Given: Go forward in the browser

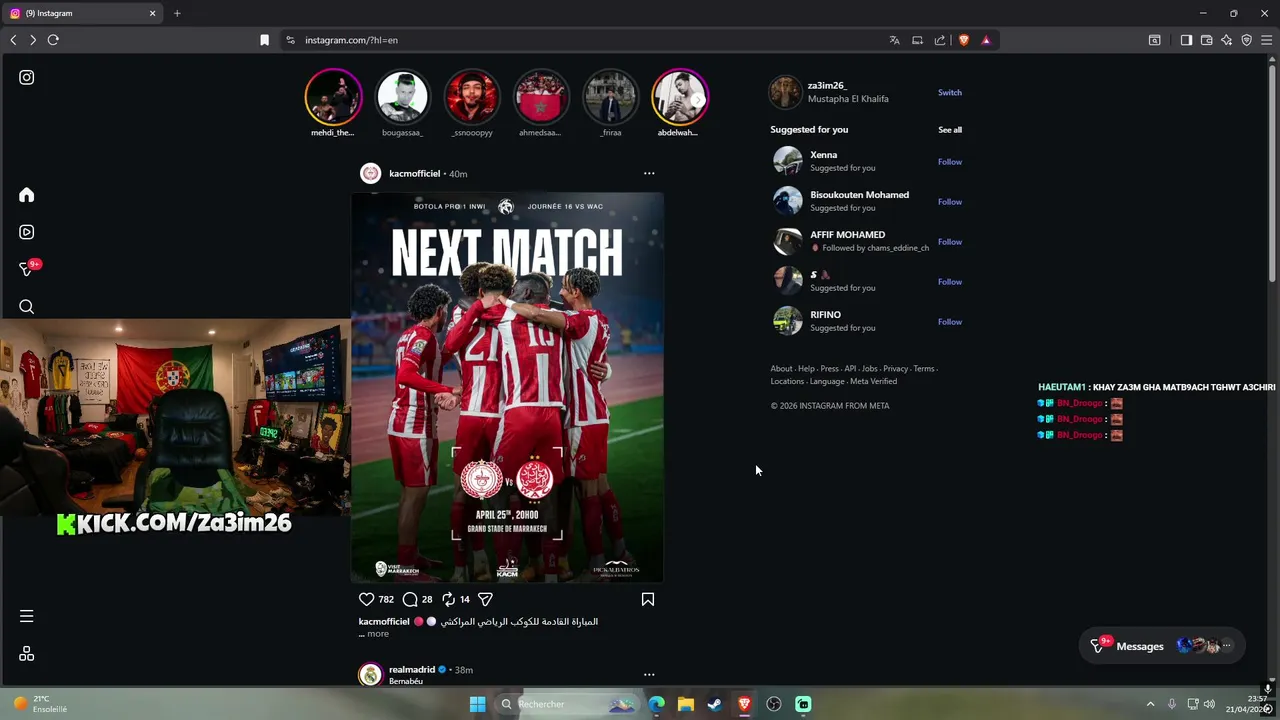Looking at the screenshot, I should (33, 40).
